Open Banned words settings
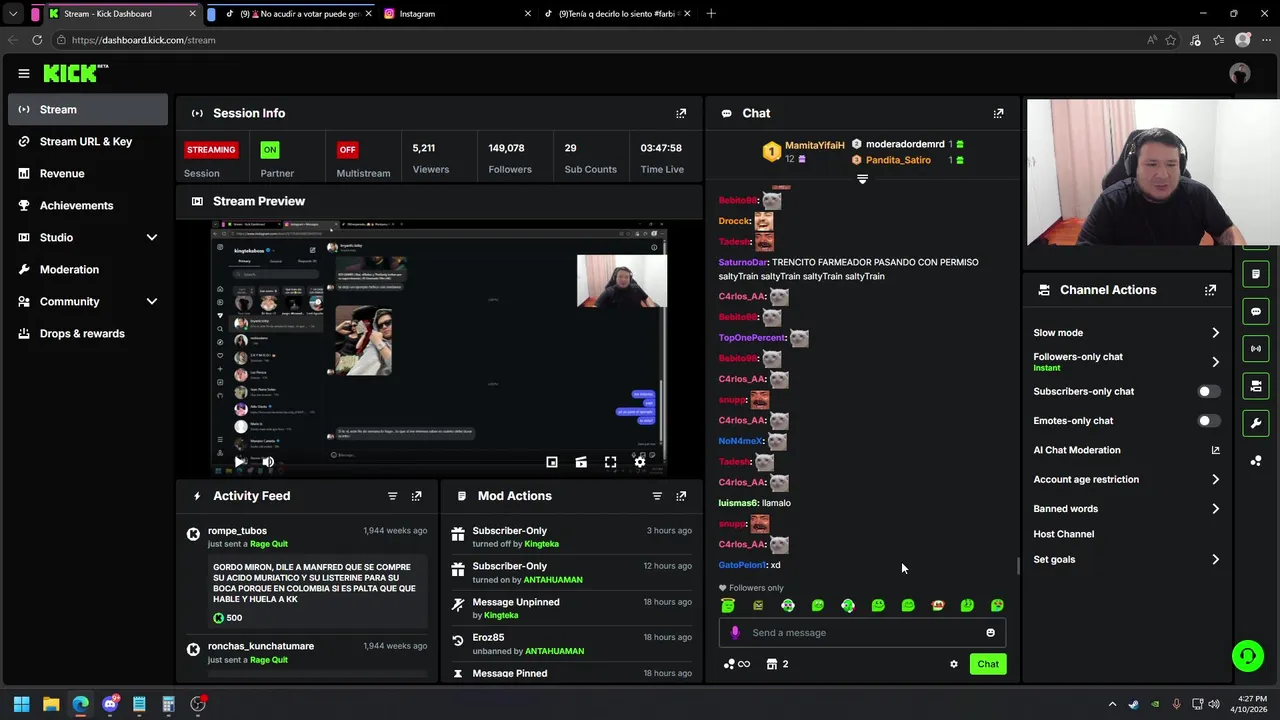Image resolution: width=1280 pixels, height=720 pixels. (1126, 509)
